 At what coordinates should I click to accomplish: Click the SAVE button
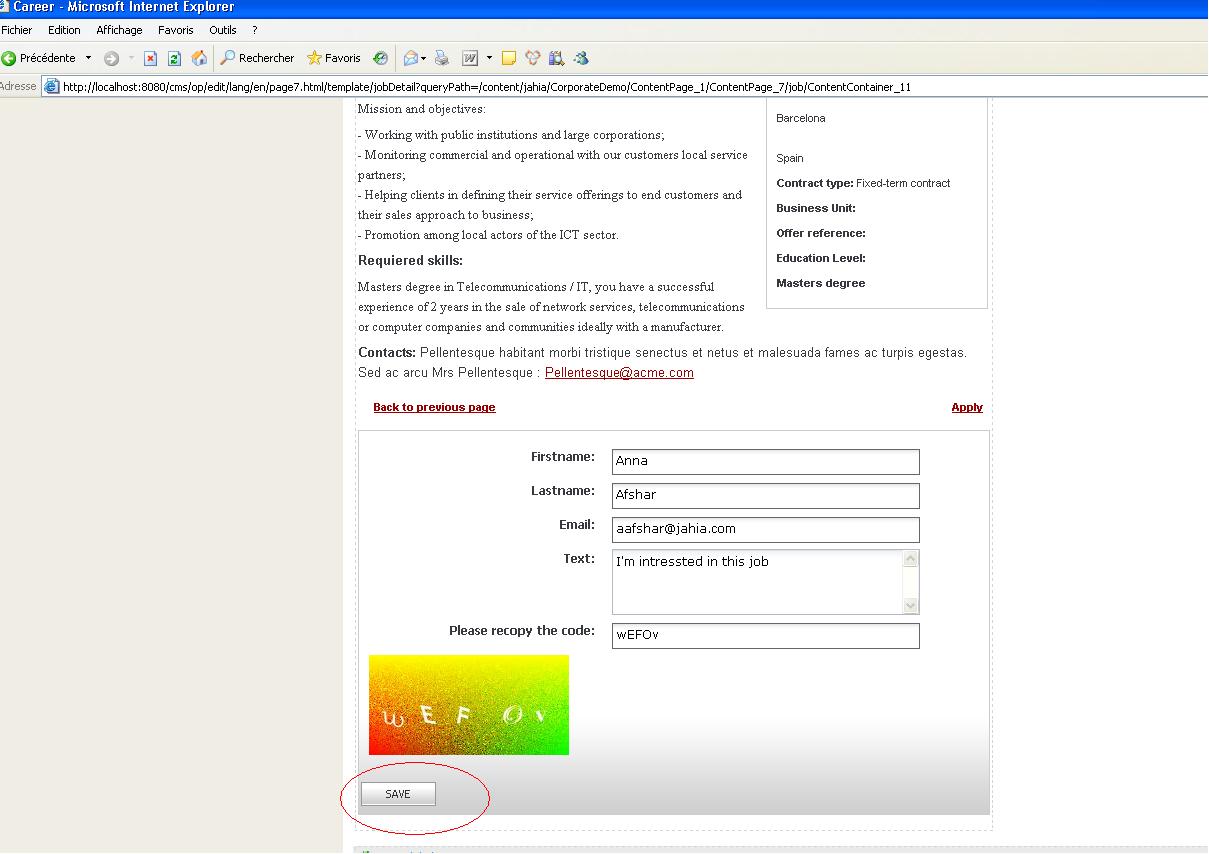398,794
